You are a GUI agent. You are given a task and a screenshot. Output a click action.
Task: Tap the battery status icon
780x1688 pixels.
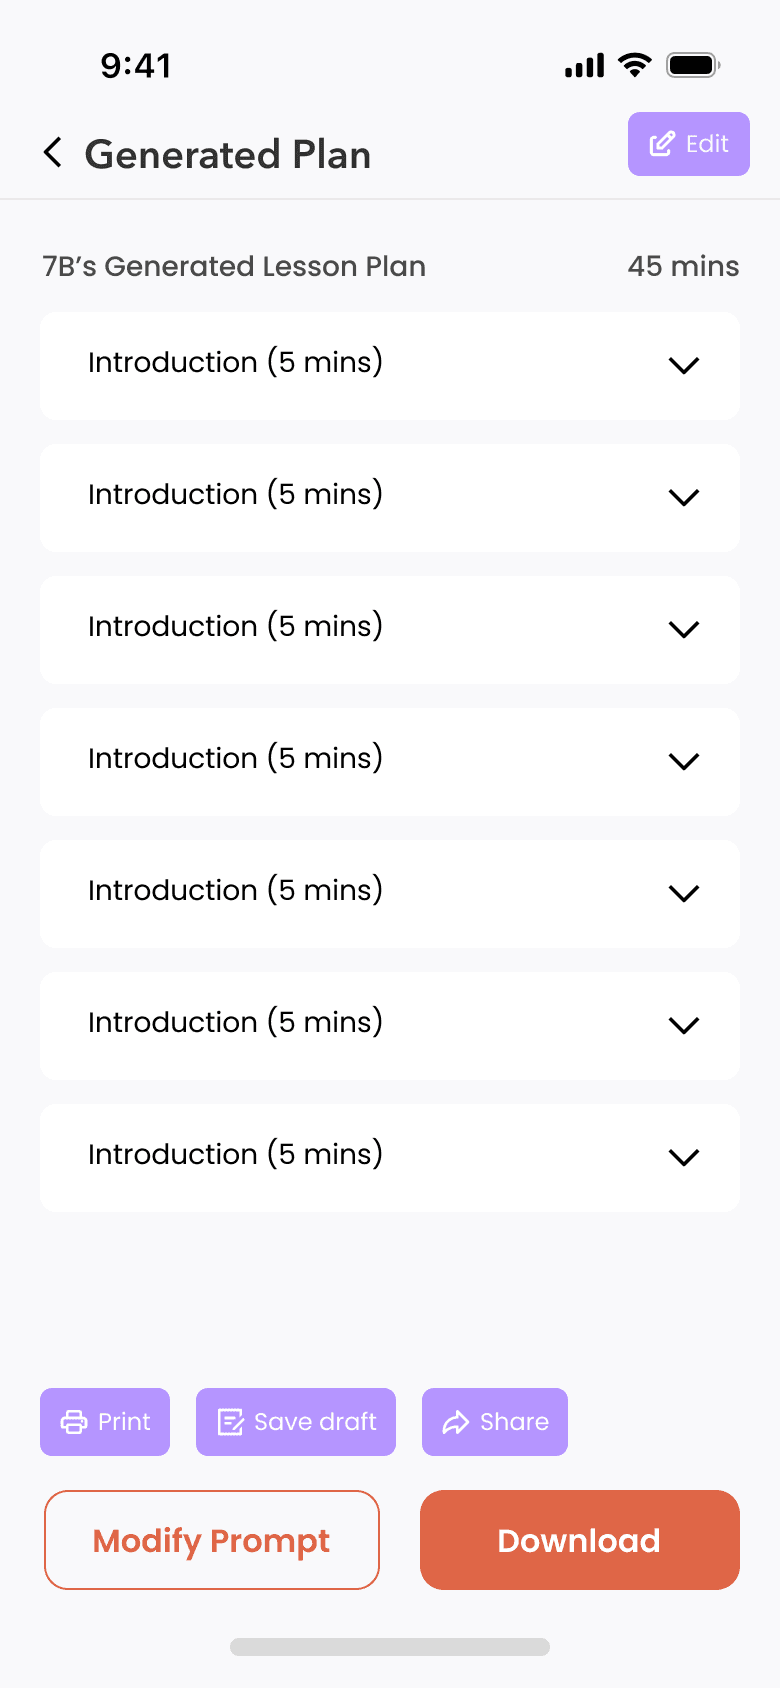[694, 66]
